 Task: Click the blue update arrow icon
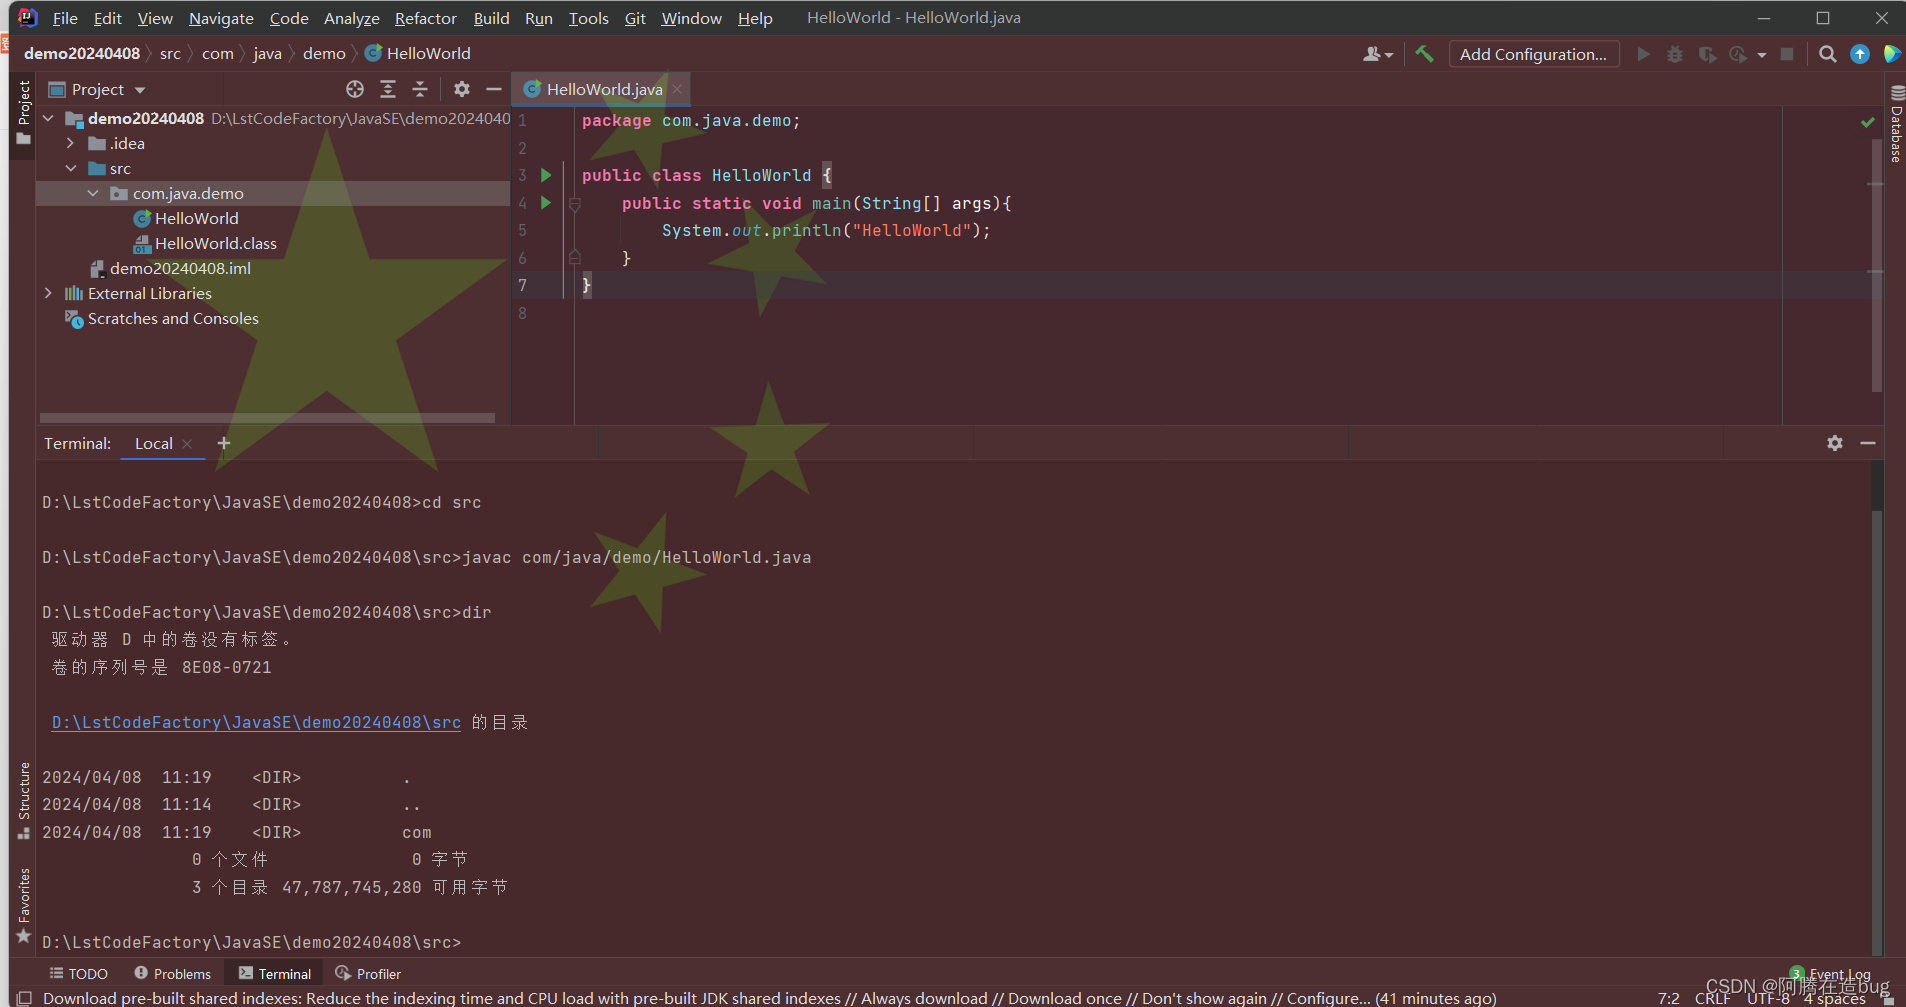coord(1859,54)
